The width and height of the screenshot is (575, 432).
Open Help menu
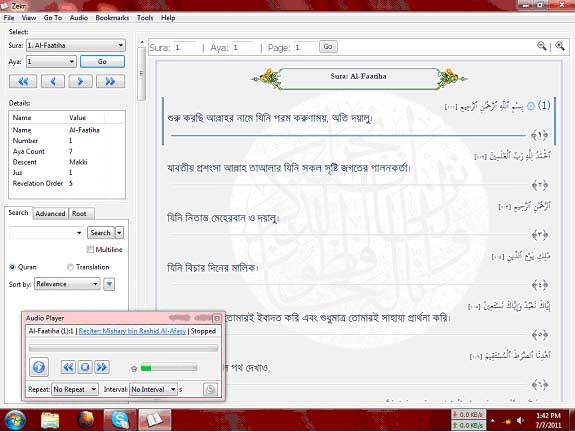click(x=168, y=18)
